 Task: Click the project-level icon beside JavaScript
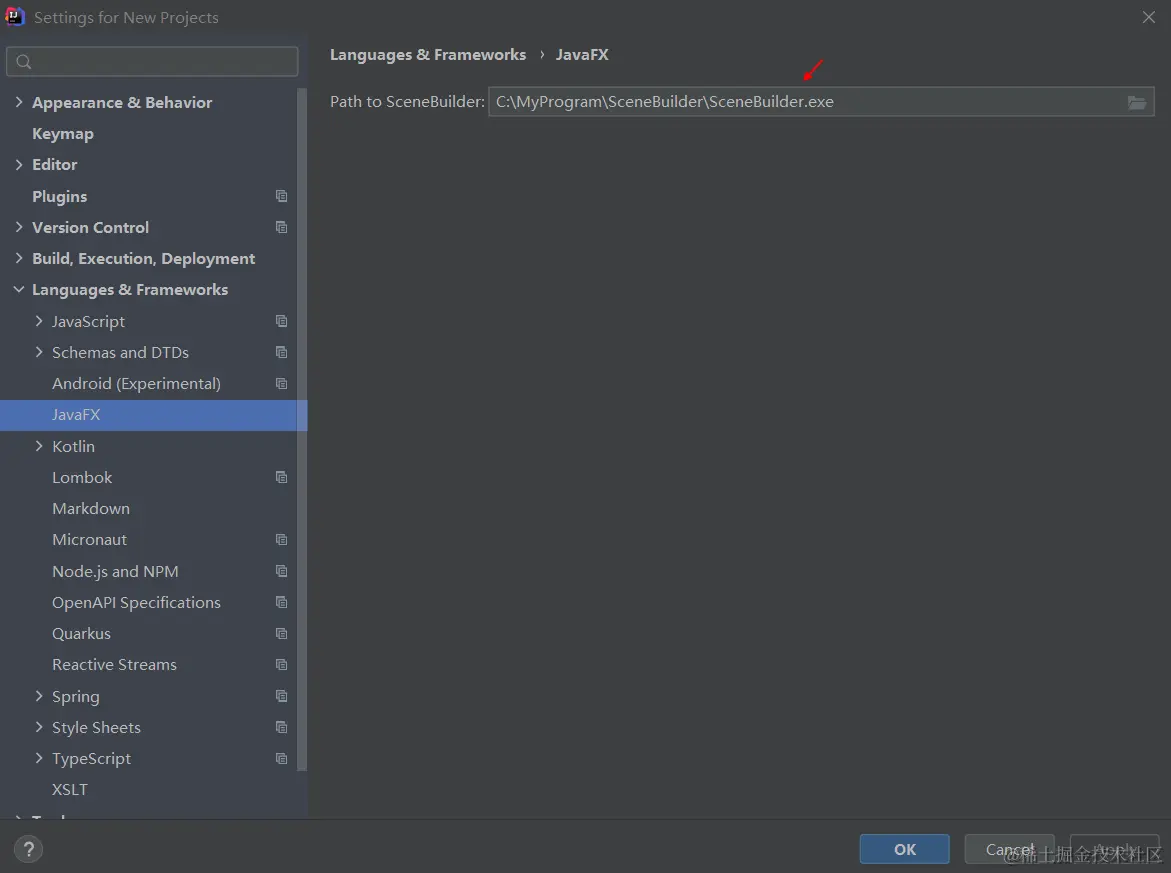pos(282,321)
